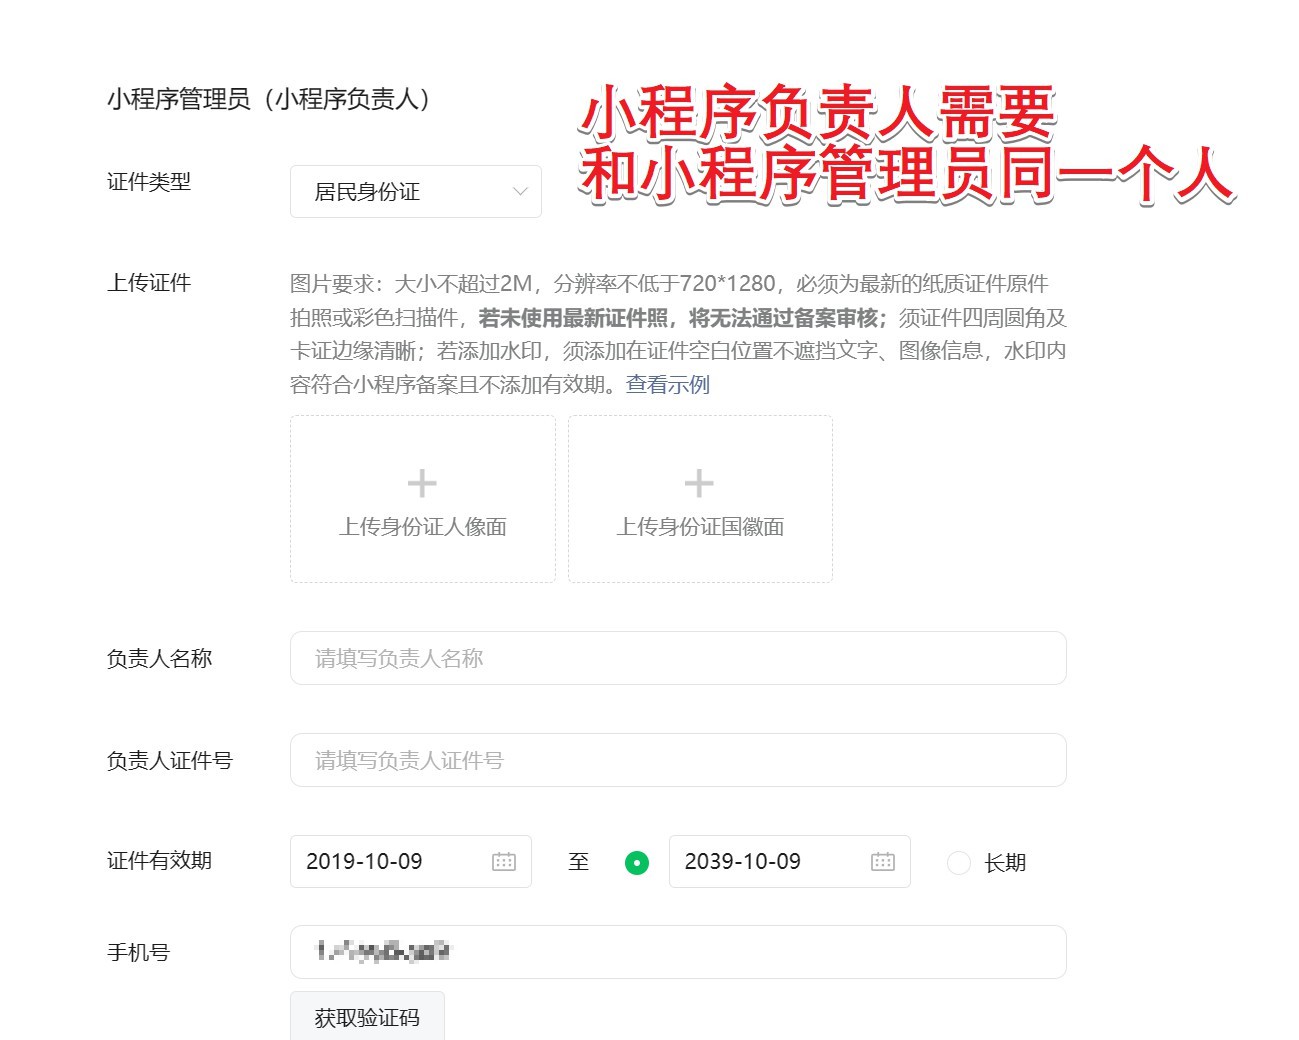Choose the 长期 long-term radio button
The width and height of the screenshot is (1299, 1040).
pyautogui.click(x=958, y=862)
